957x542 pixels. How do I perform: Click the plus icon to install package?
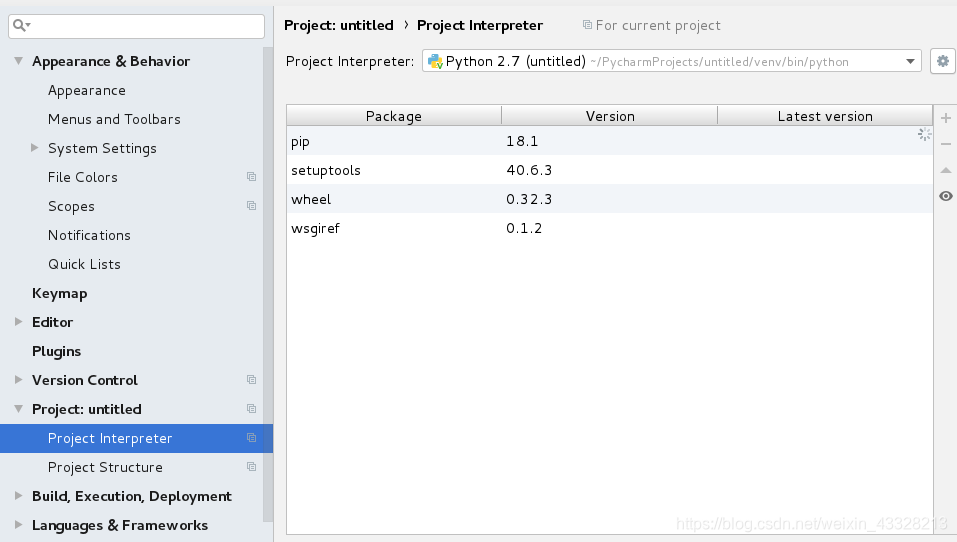[x=945, y=118]
